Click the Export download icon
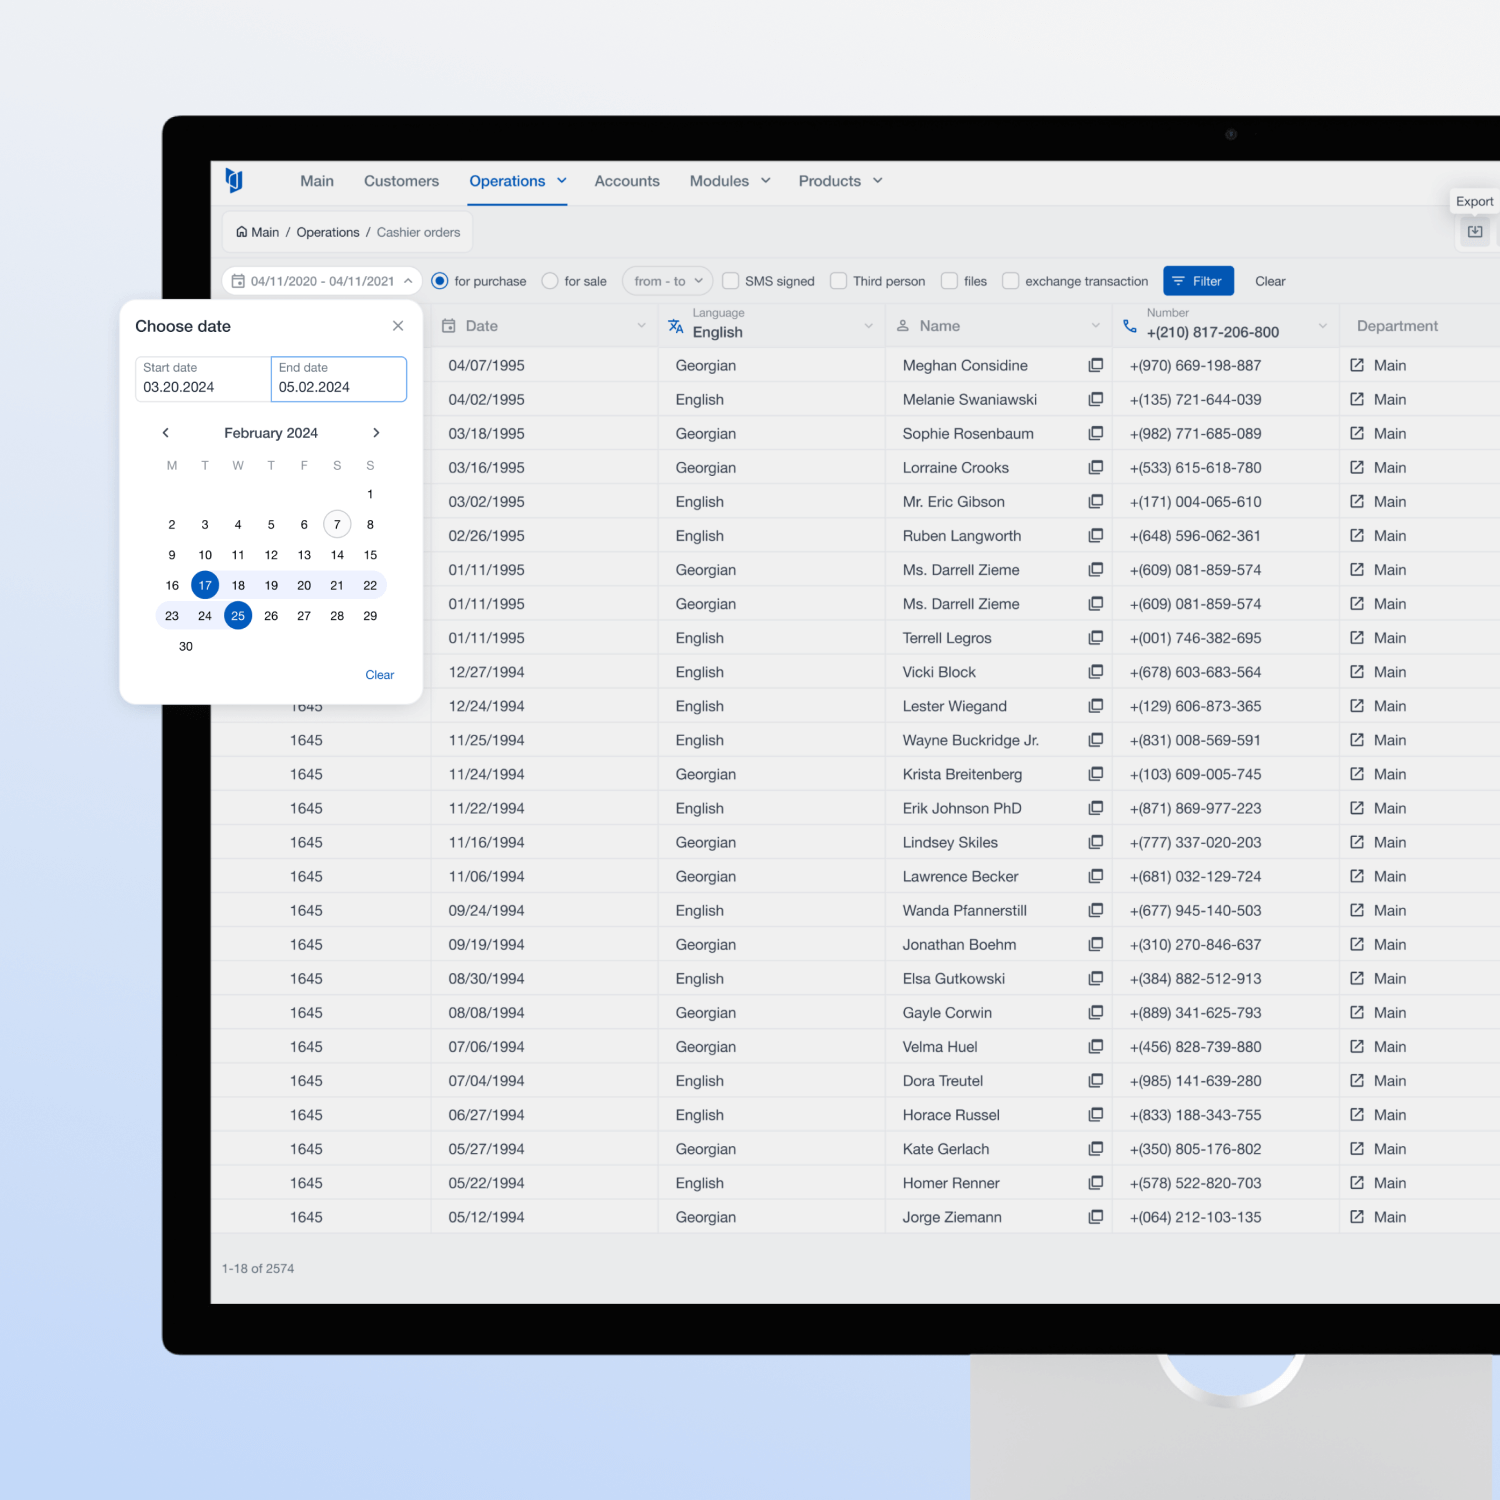Viewport: 1500px width, 1500px height. pos(1474,232)
